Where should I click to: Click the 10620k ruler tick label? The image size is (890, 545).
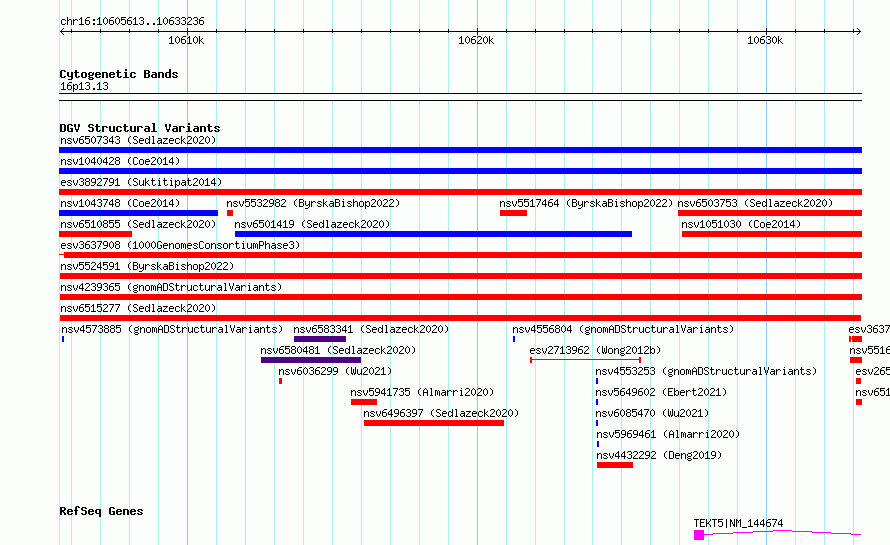[476, 40]
